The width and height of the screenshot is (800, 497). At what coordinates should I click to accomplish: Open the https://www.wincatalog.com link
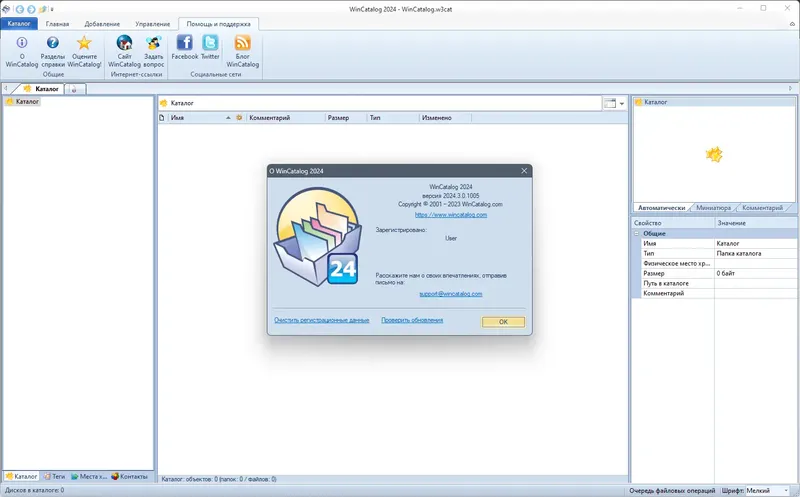(x=451, y=215)
